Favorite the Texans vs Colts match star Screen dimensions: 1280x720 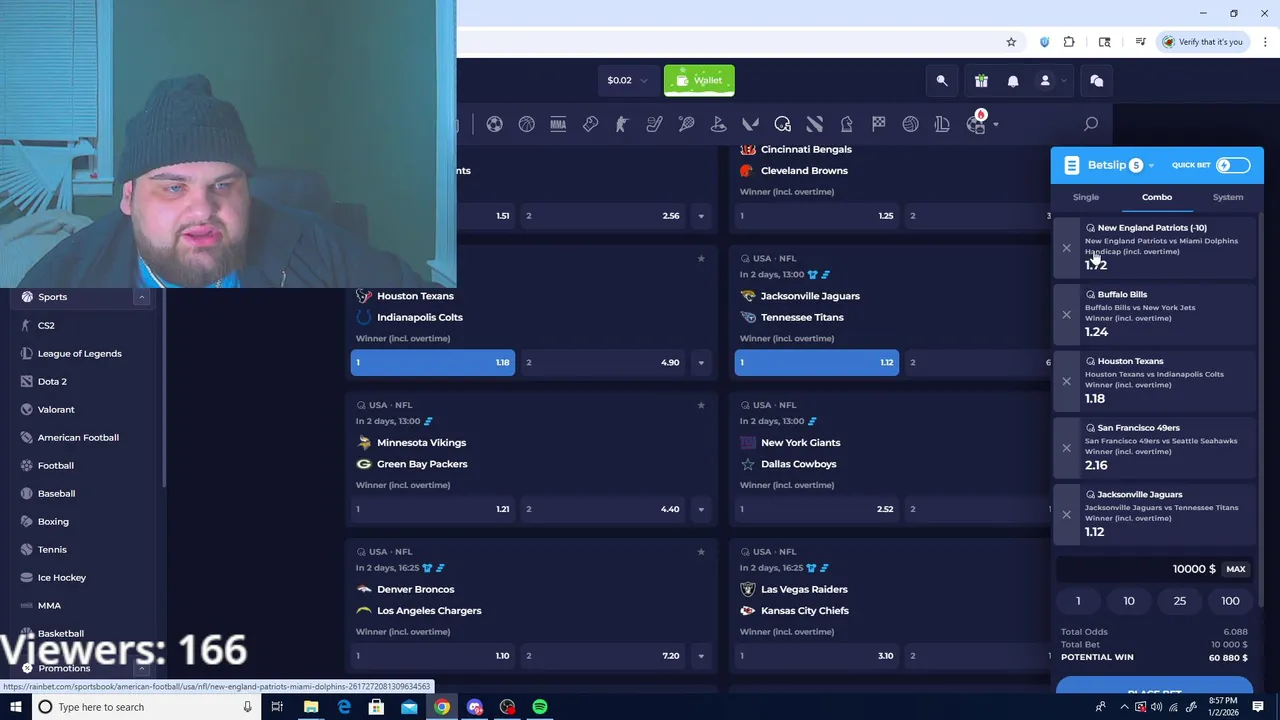701,258
